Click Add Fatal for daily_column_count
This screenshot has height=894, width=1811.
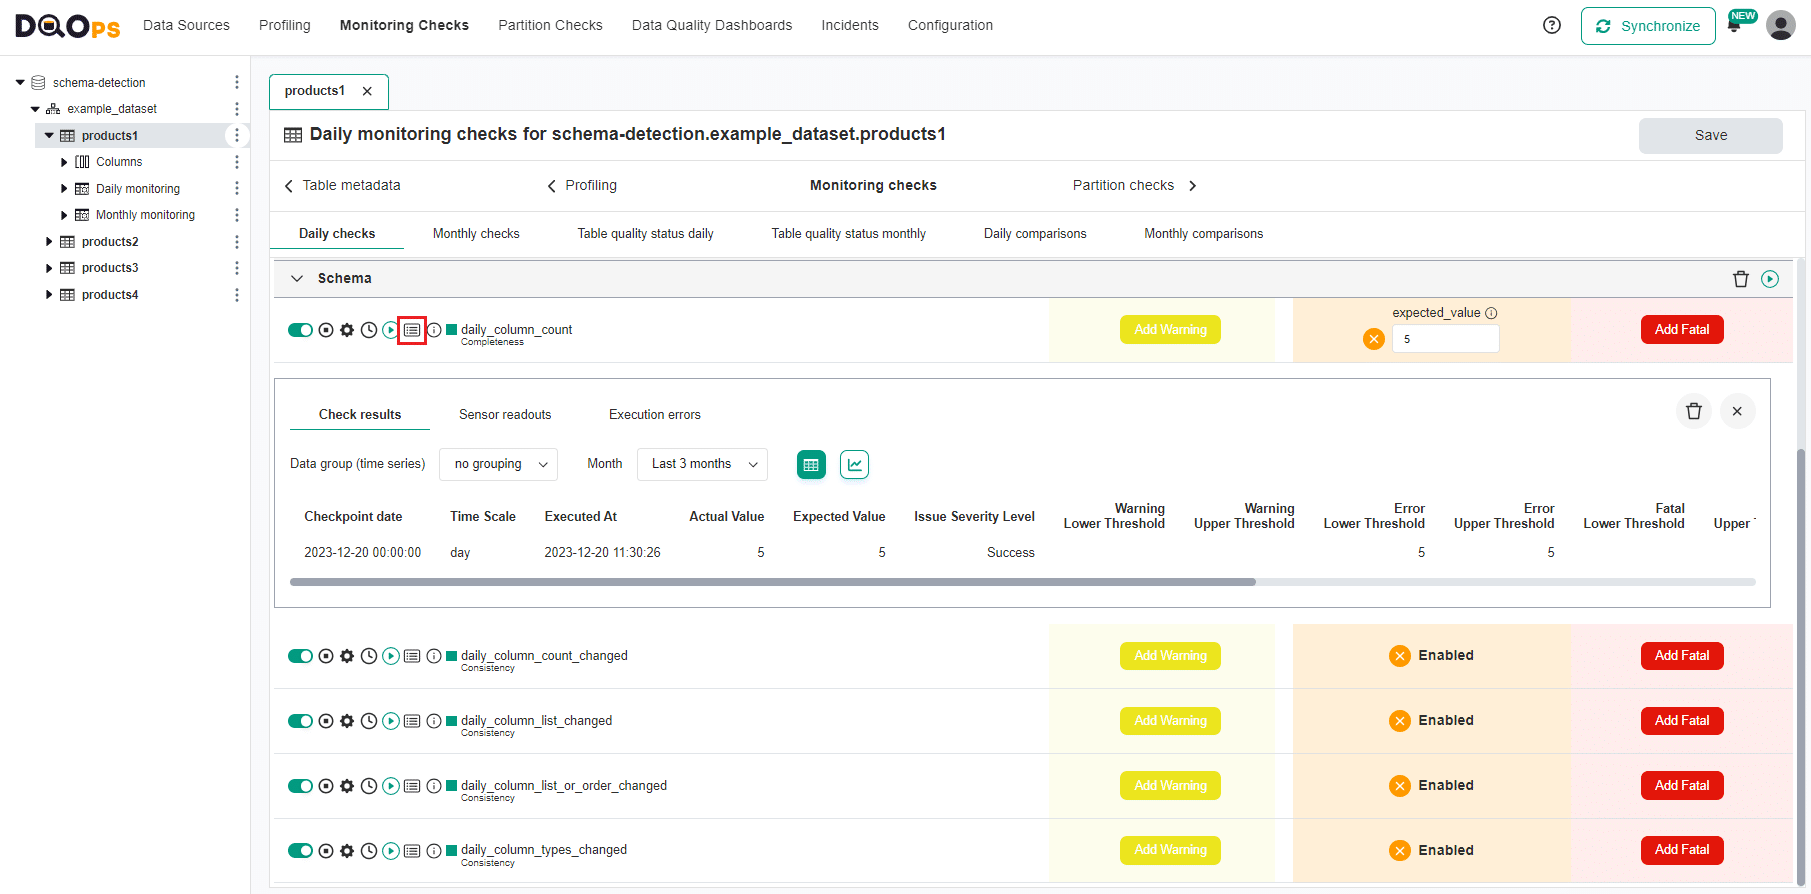(1681, 330)
